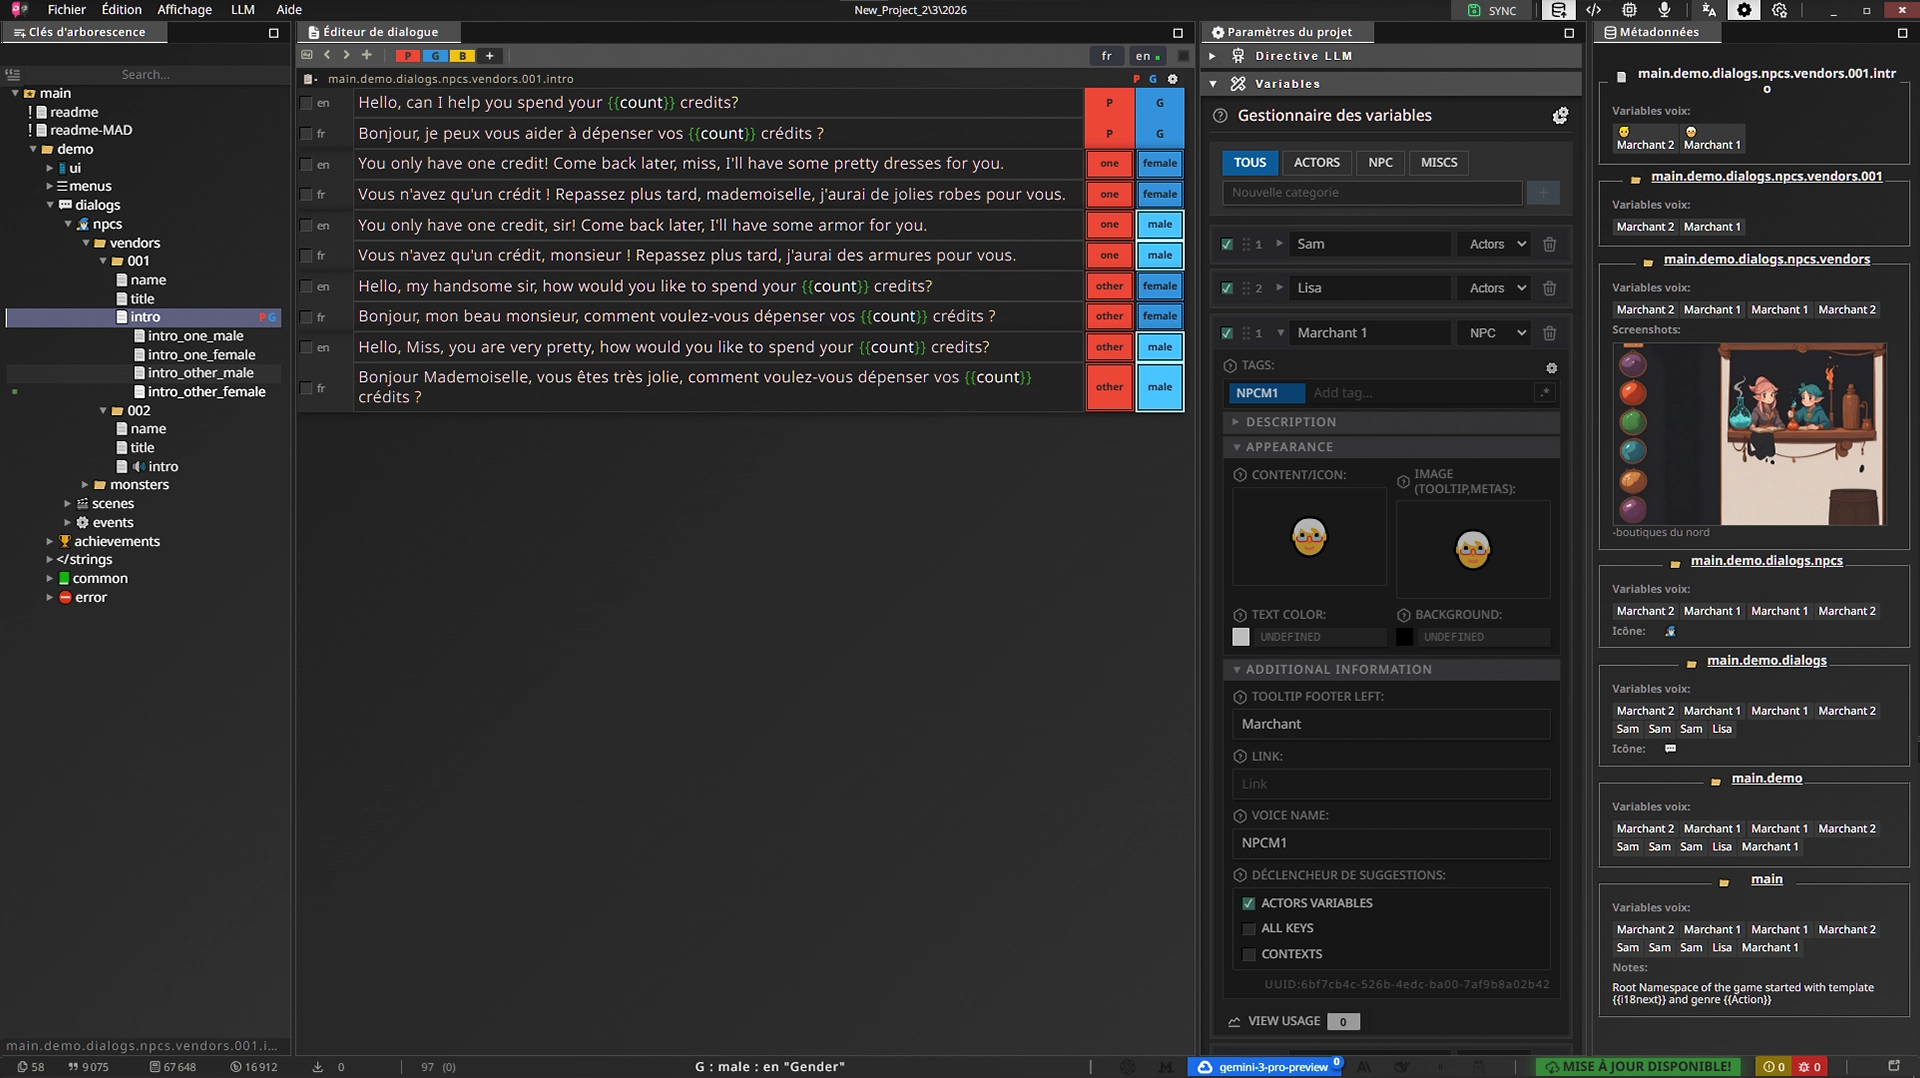Viewport: 1920px width, 1078px height.
Task: Open the variables settings gear in Gestionnaire des variables
Action: (1561, 115)
